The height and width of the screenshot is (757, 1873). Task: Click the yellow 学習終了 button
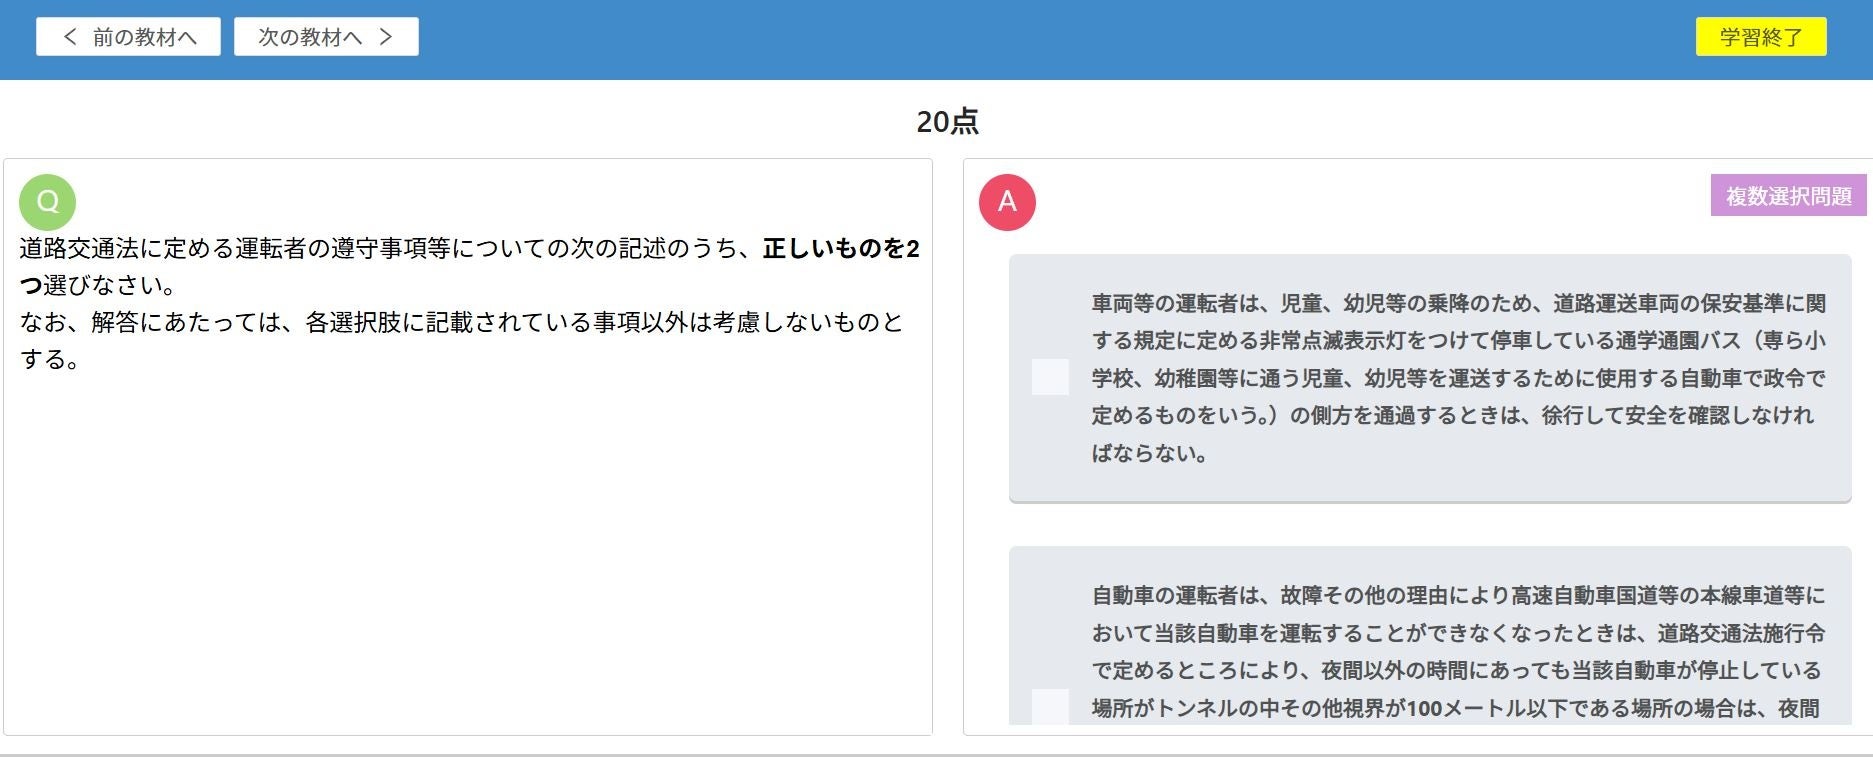1761,37
